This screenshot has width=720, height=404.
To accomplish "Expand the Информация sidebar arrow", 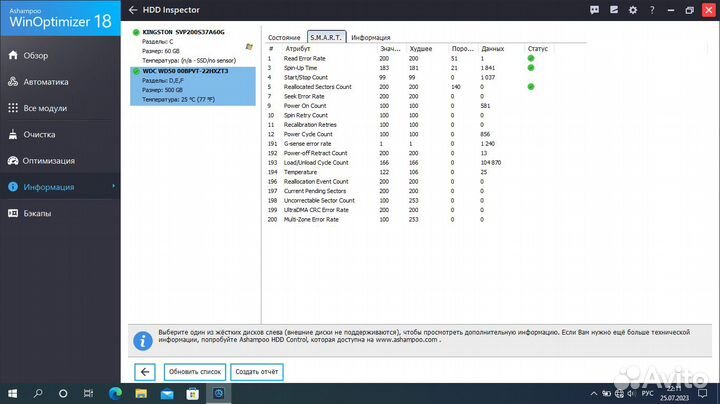I will tap(113, 186).
